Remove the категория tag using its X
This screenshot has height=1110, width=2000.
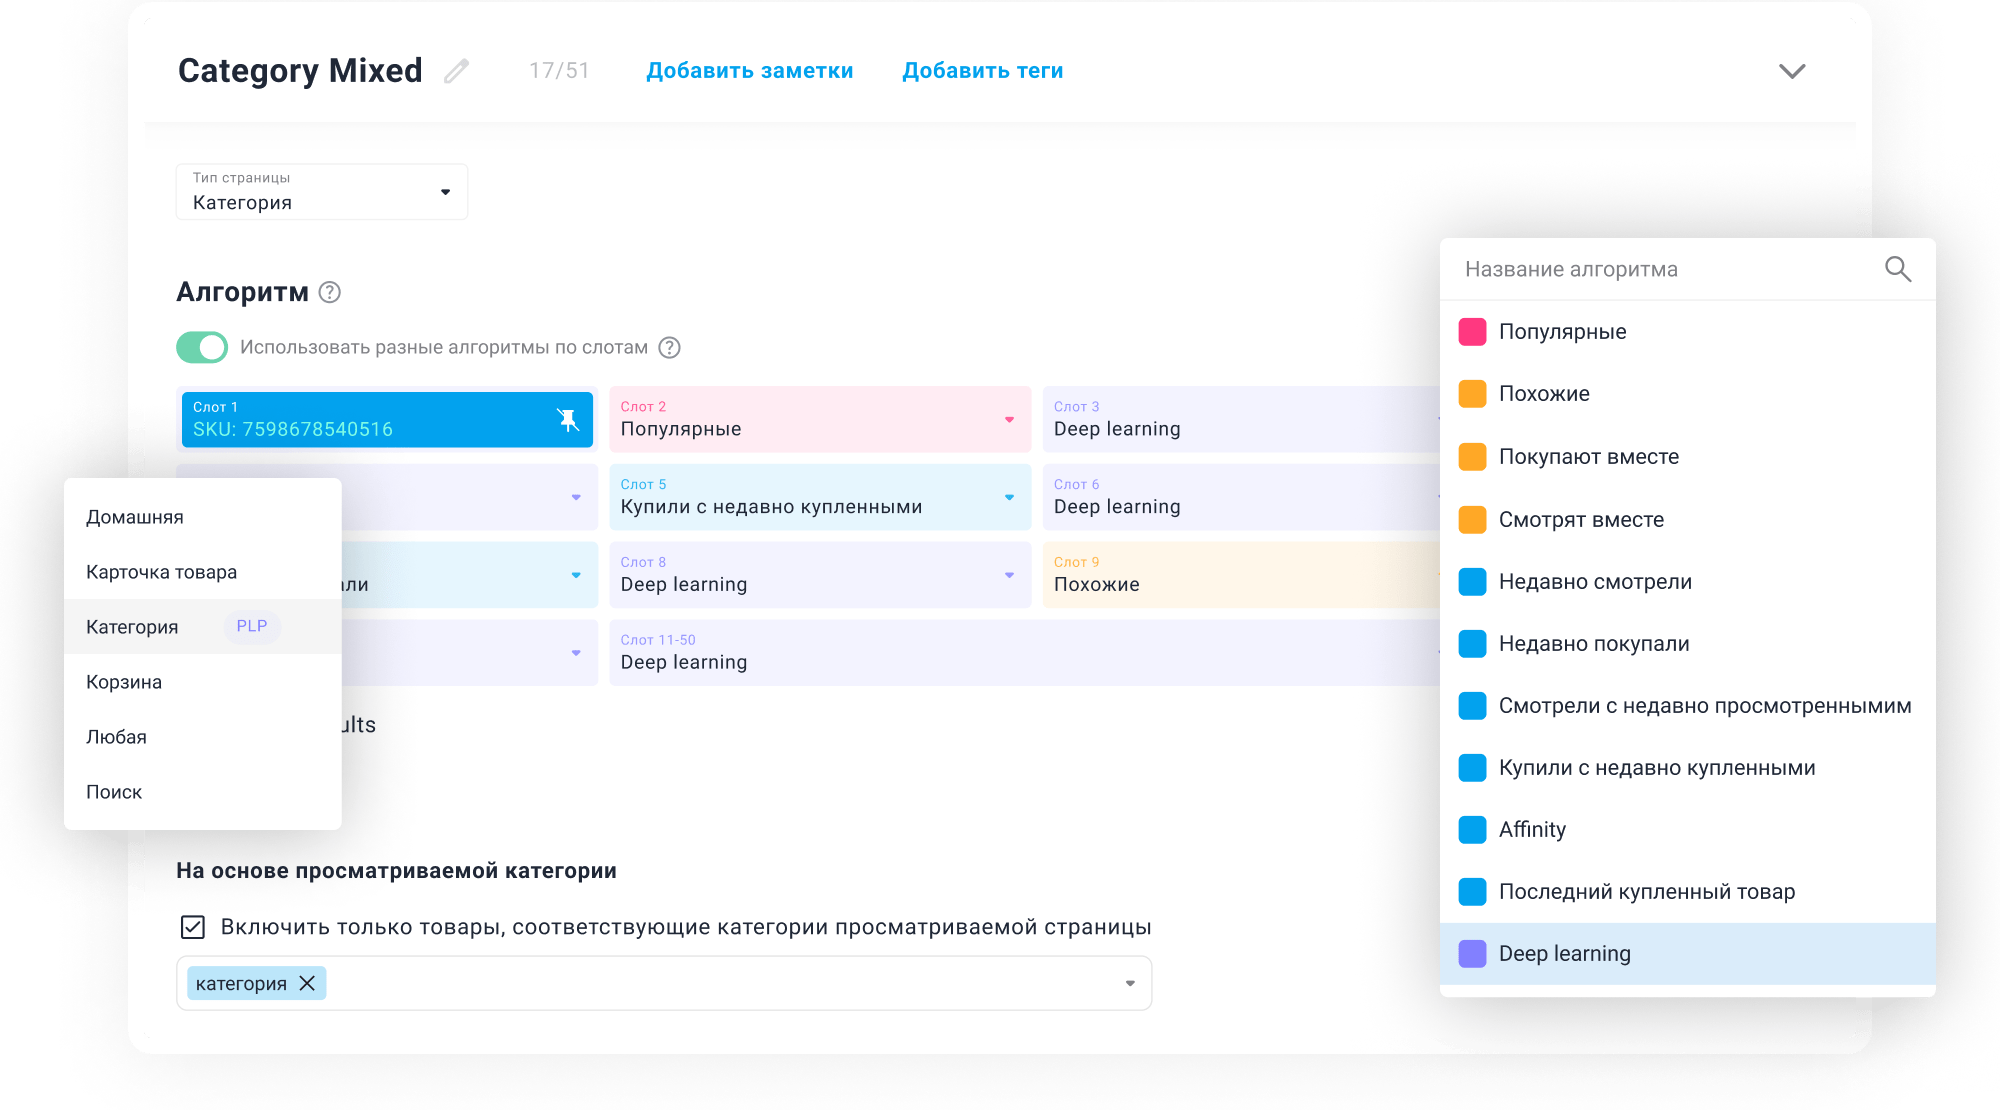tap(308, 983)
